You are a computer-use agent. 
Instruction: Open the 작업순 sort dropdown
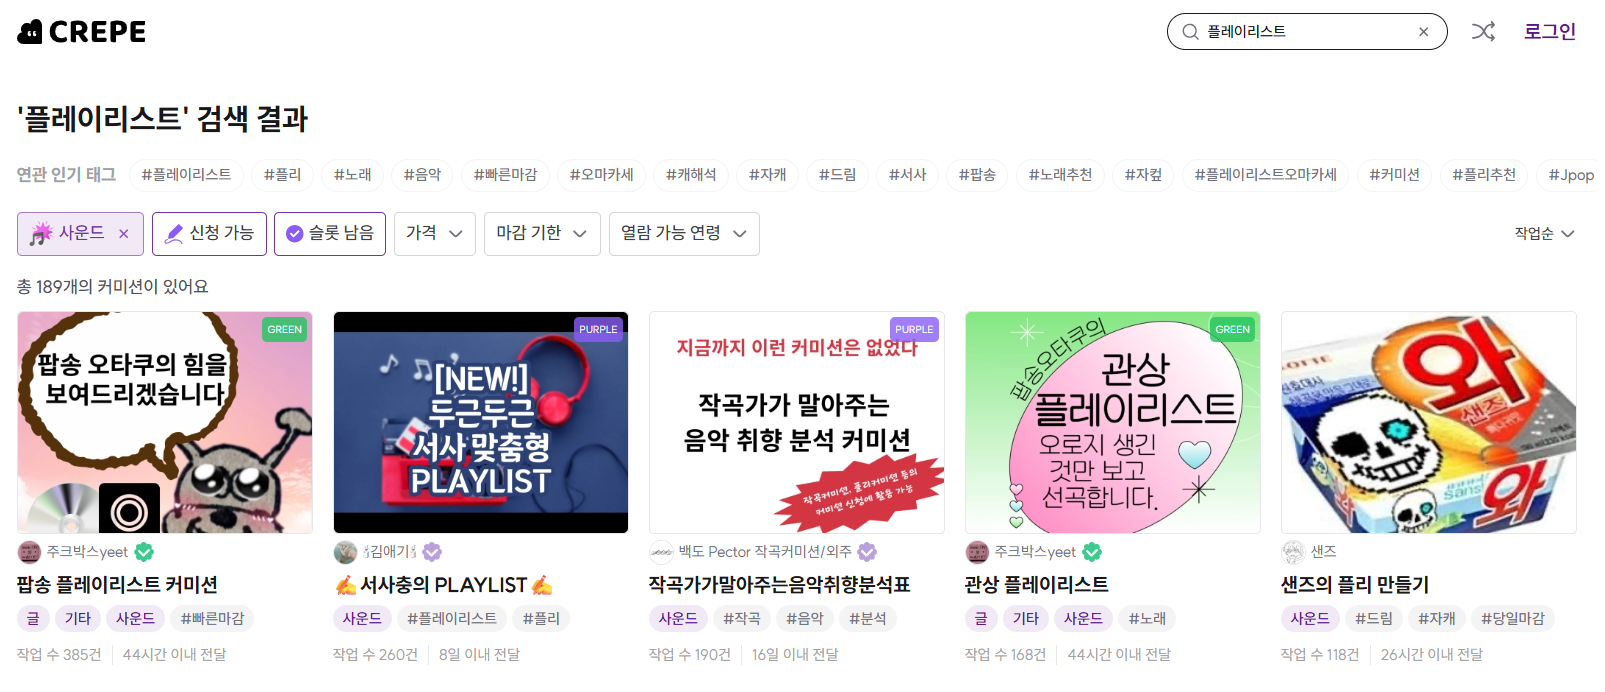click(1544, 234)
